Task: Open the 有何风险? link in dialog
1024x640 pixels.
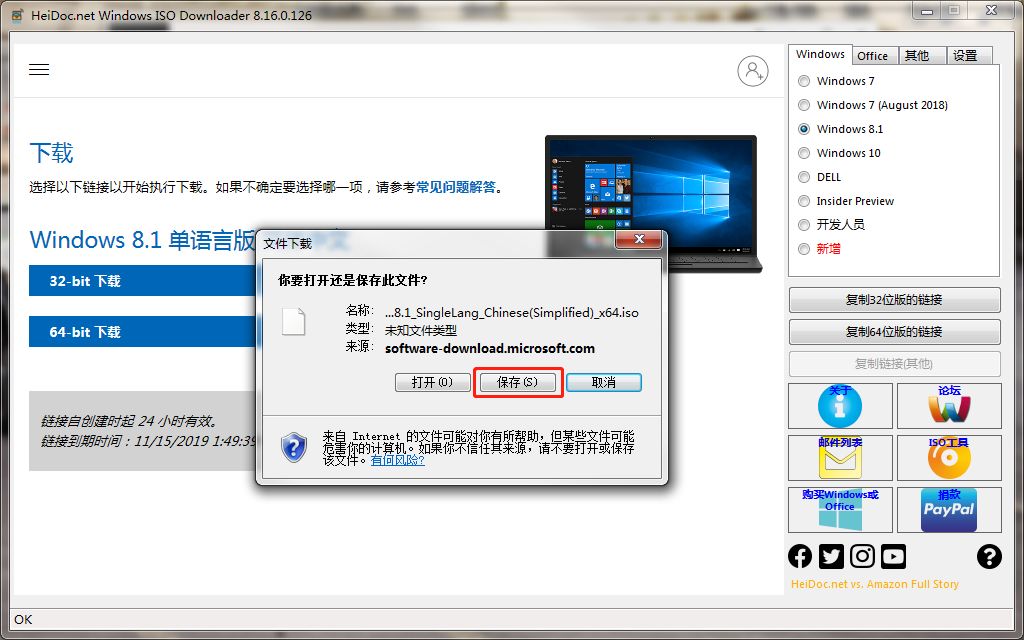Action: (x=398, y=460)
